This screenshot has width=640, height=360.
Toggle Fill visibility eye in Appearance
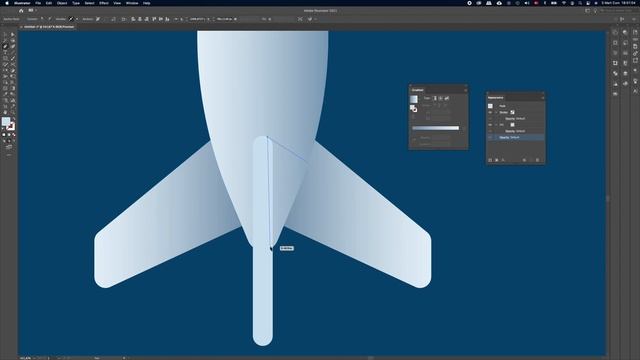tap(490, 125)
